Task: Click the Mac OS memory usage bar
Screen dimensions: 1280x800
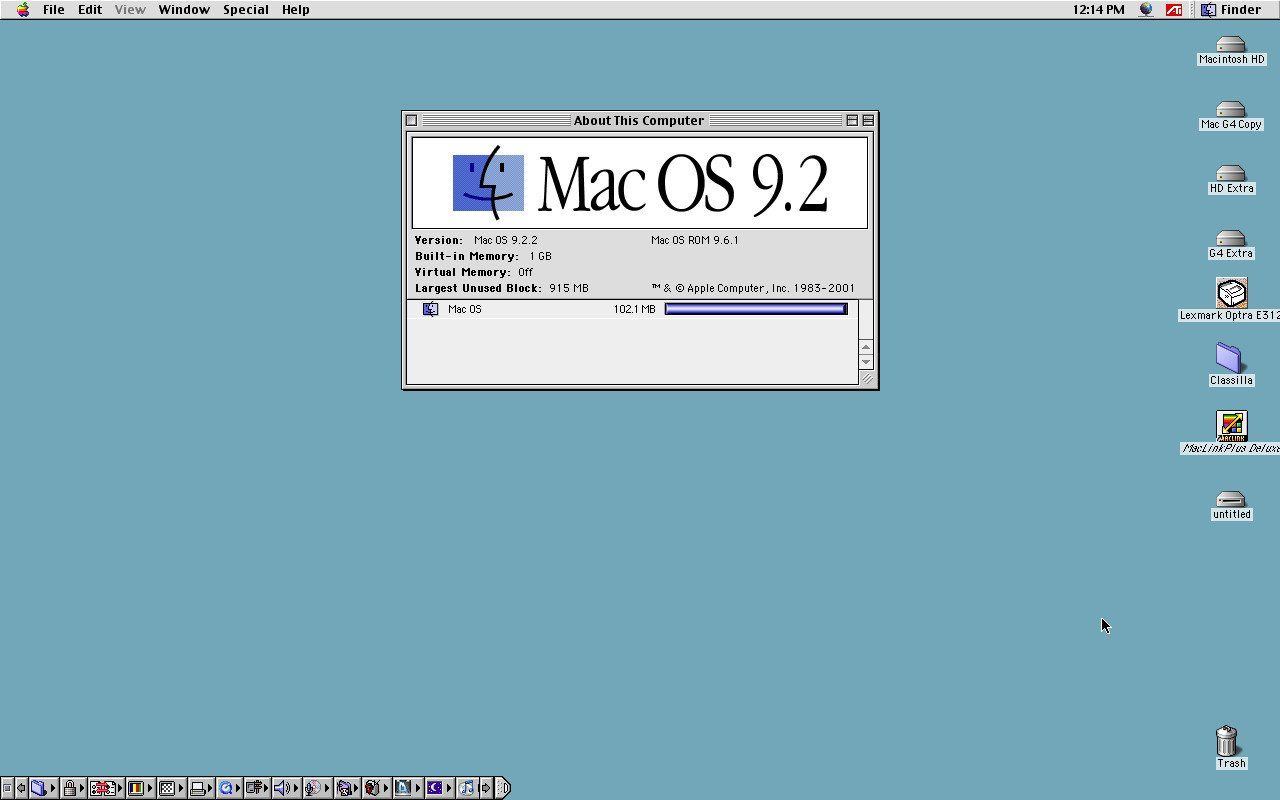Action: [x=756, y=309]
